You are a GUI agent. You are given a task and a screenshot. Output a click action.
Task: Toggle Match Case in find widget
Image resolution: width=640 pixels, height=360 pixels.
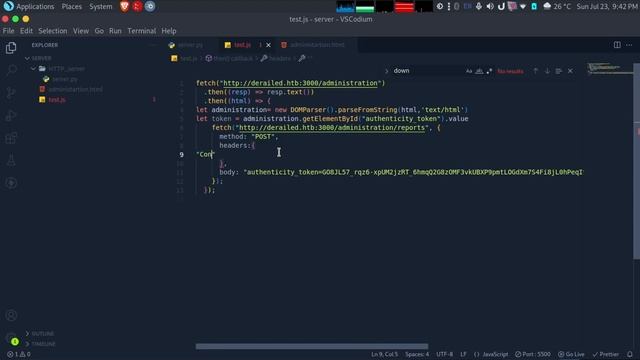469,71
